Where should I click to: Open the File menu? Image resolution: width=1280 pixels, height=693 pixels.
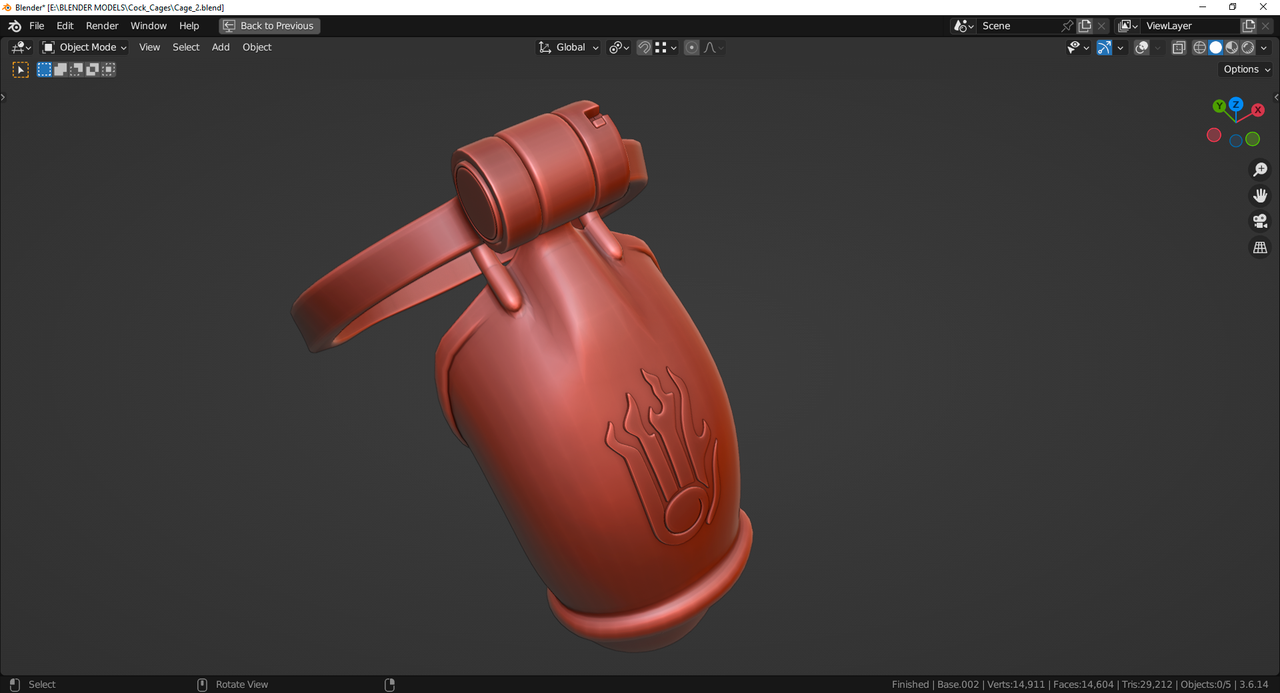point(37,26)
